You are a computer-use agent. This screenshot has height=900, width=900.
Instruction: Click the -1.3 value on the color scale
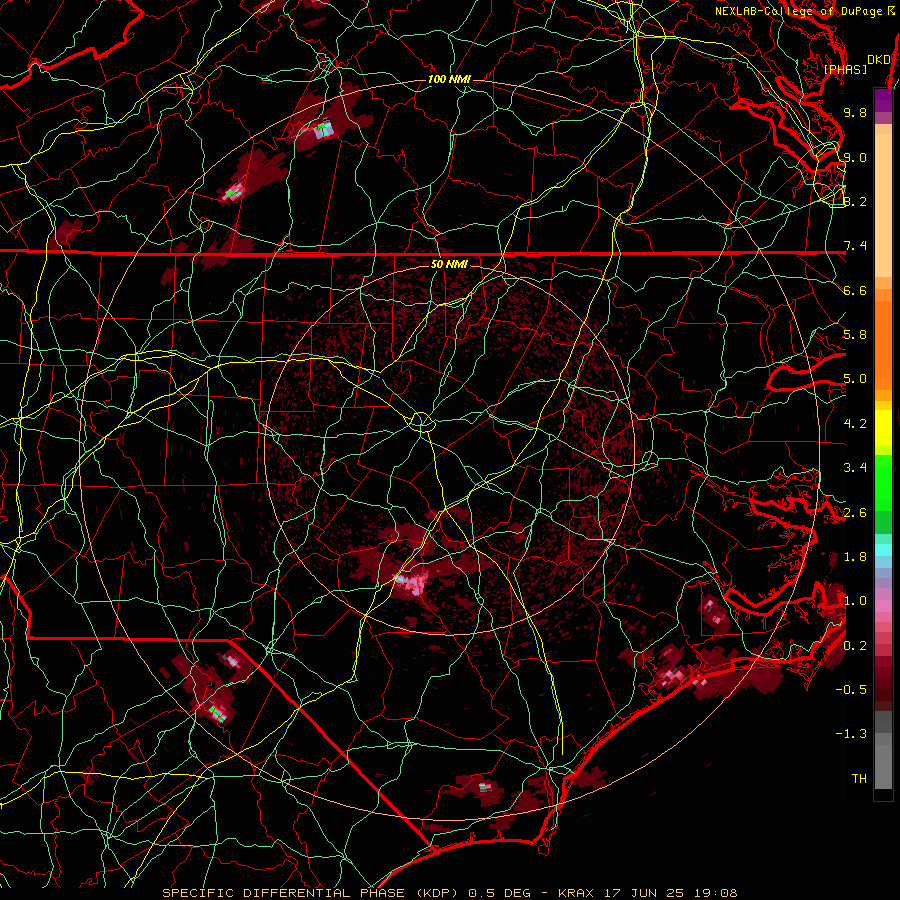(x=852, y=734)
